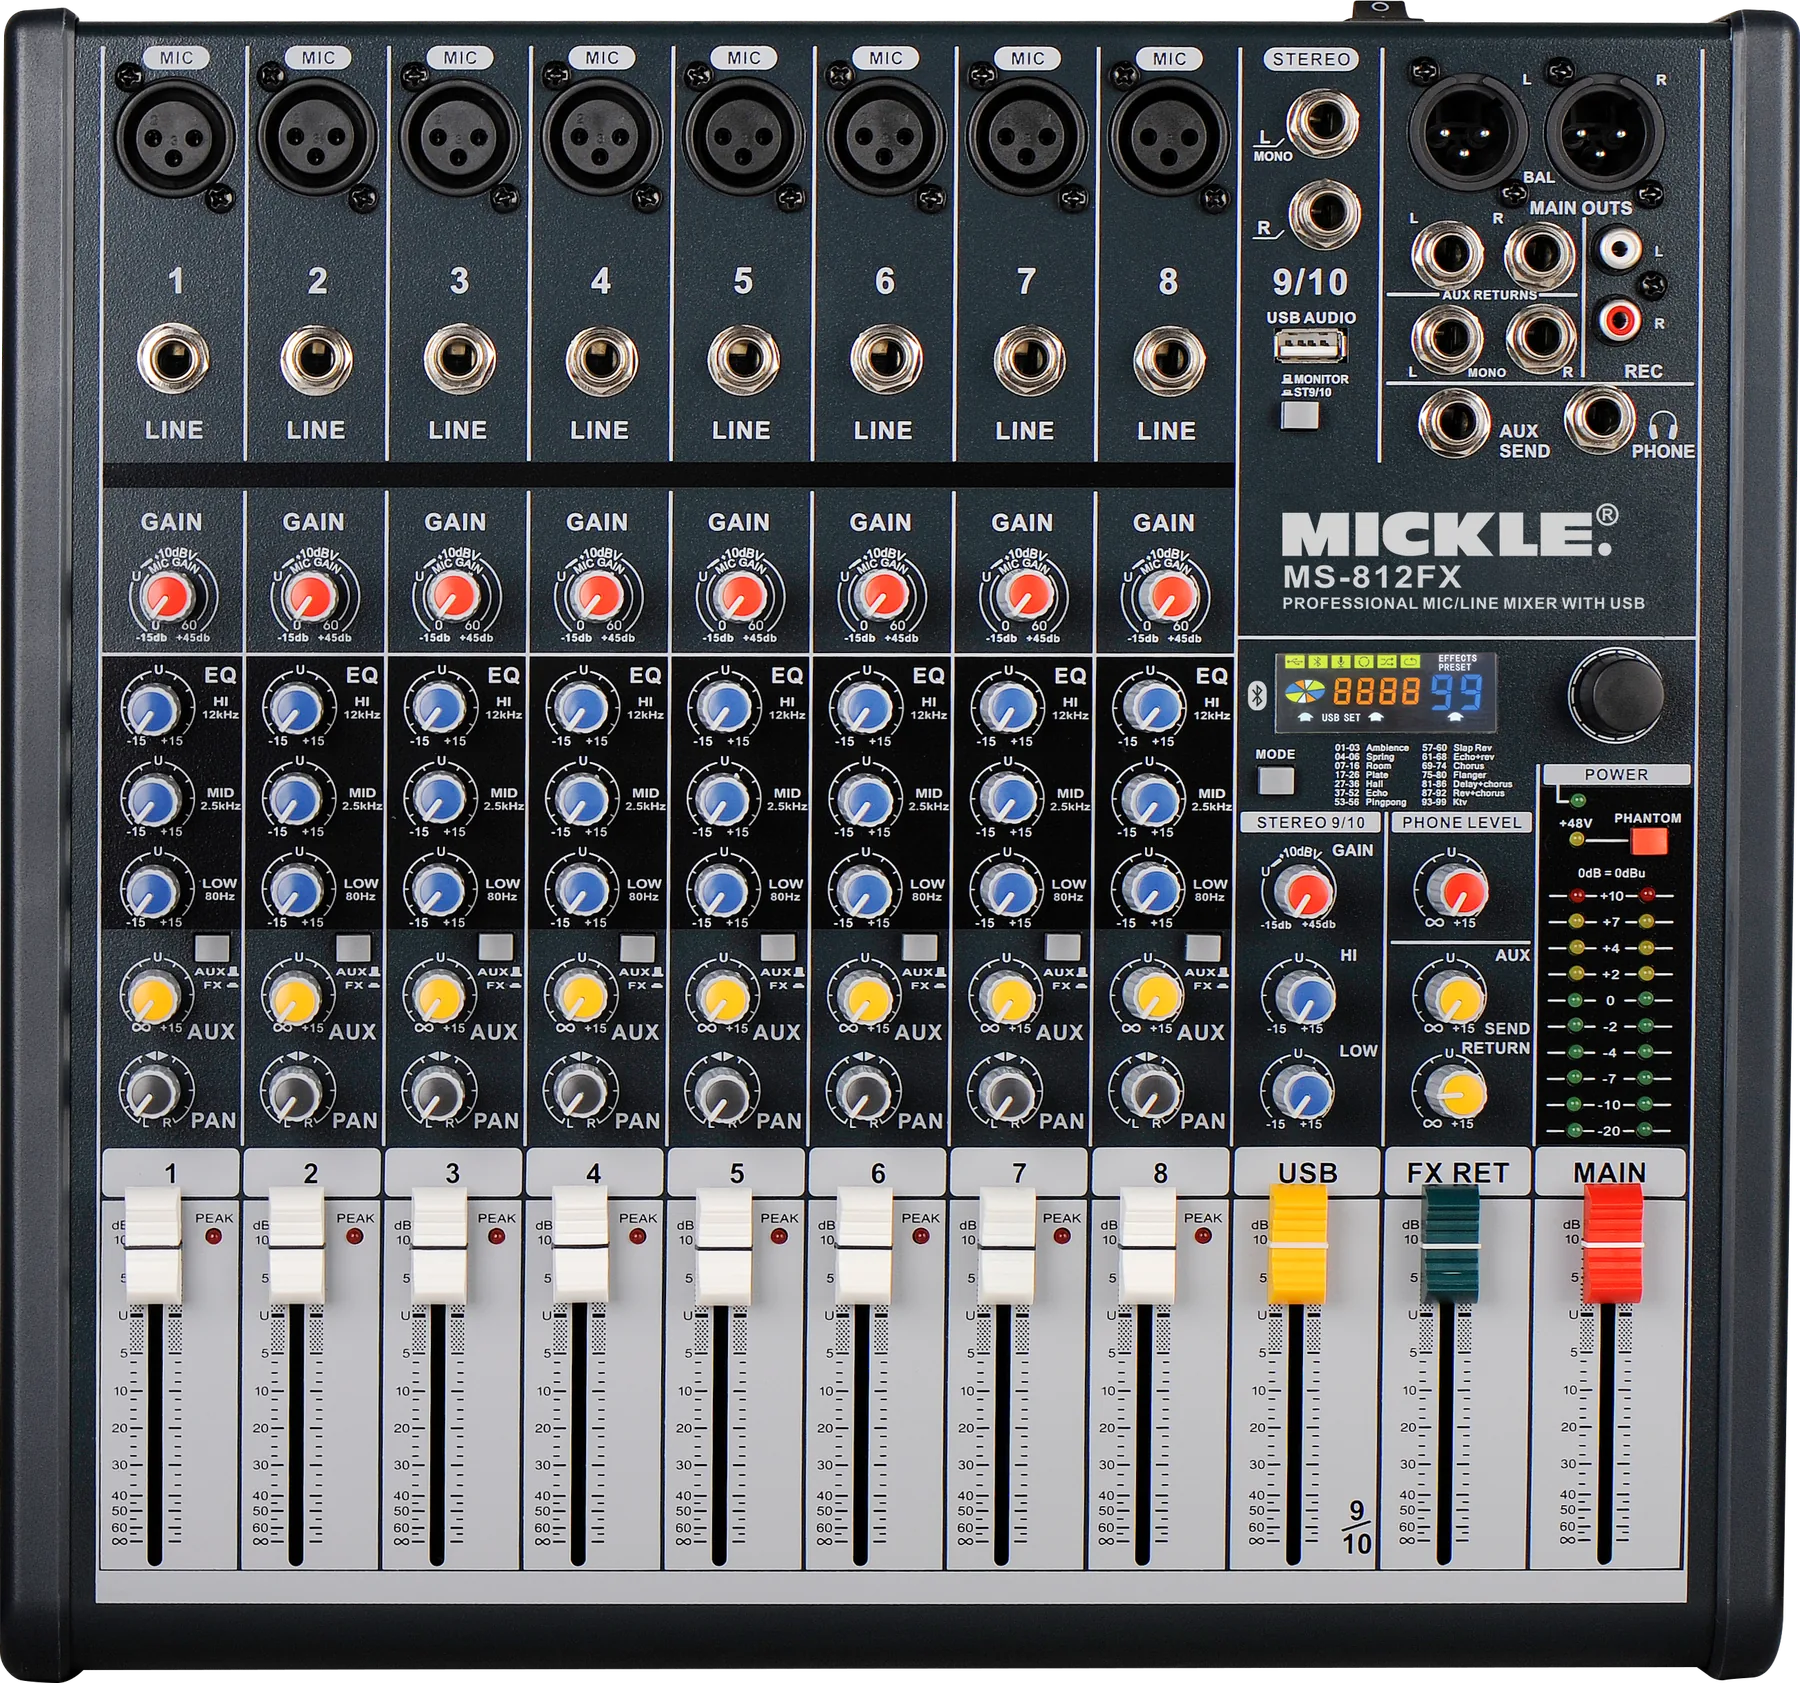Click the channel 8 white fader
Screen dimensions: 1800x1683
point(1147,1245)
